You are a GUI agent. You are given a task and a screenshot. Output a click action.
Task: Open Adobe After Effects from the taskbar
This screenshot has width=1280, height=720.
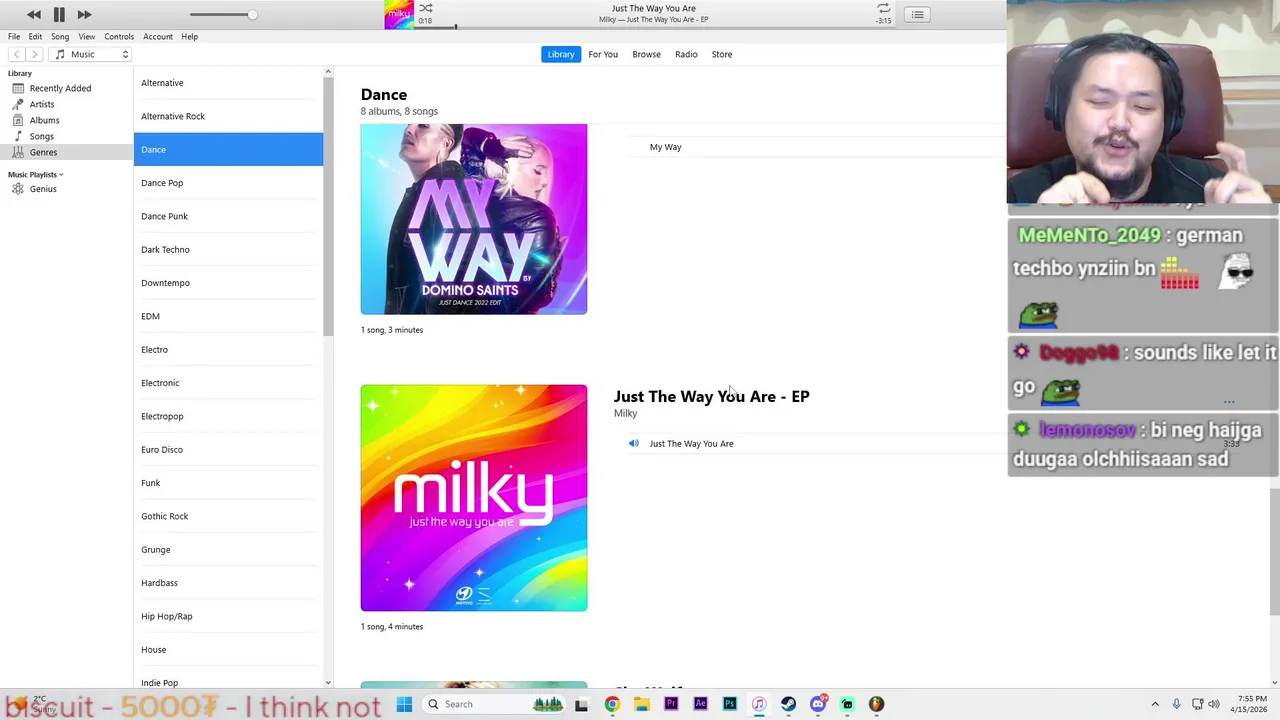click(x=700, y=704)
